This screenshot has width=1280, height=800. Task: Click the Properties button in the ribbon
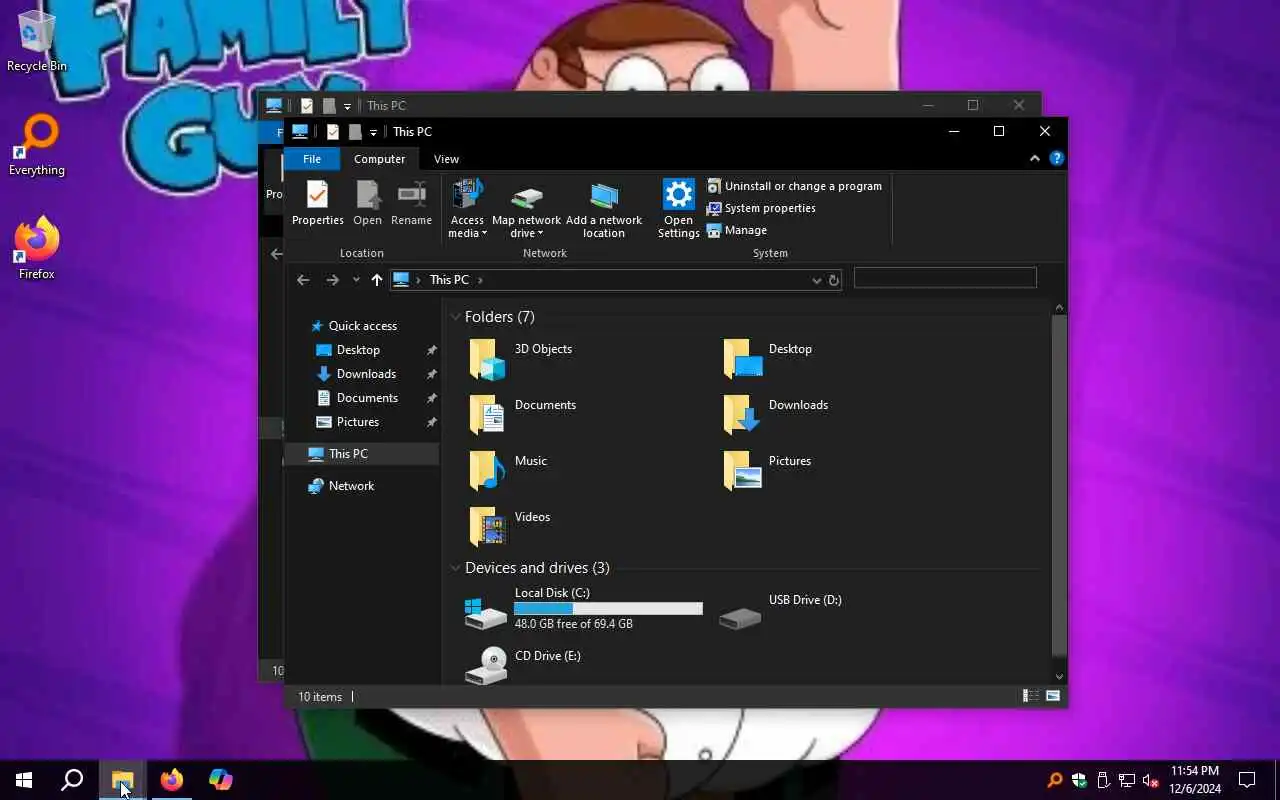click(317, 203)
